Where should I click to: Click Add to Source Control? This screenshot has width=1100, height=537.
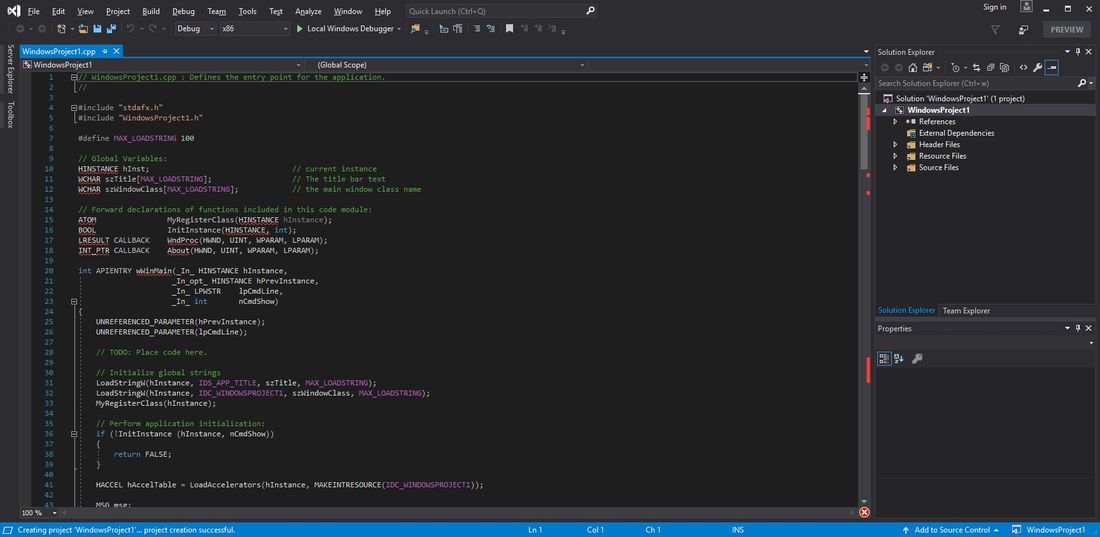(951, 530)
